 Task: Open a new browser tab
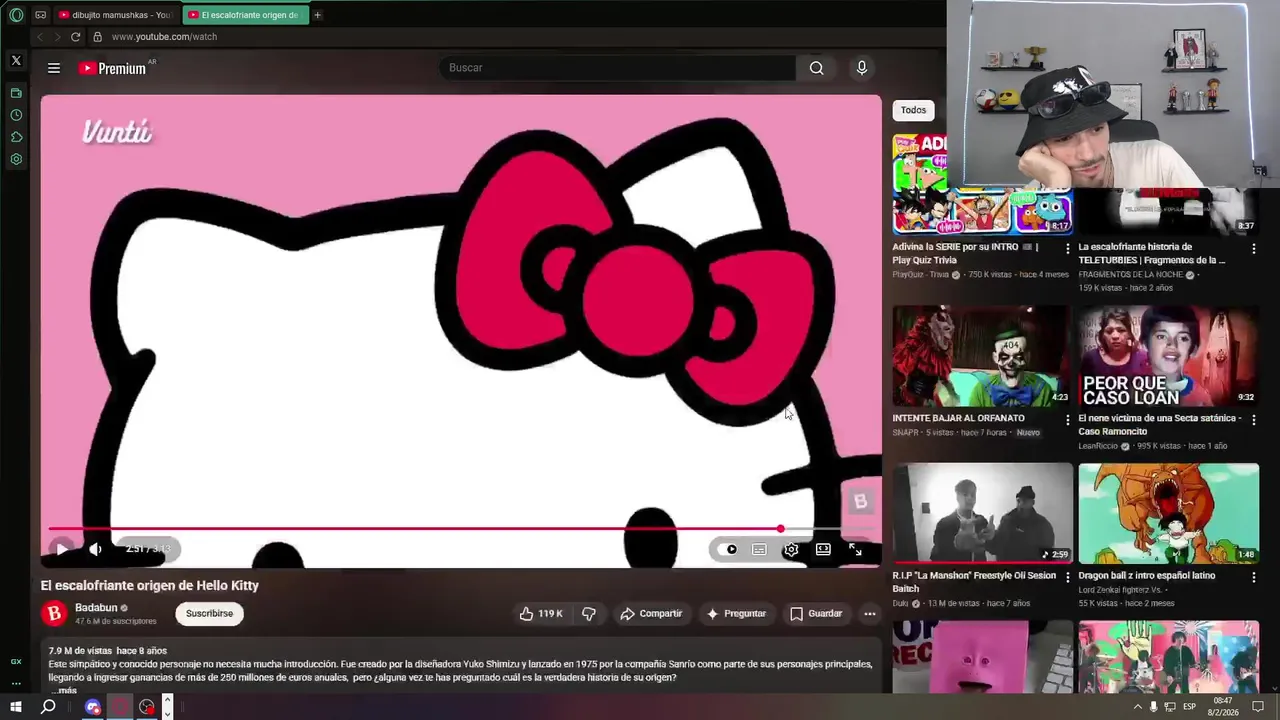317,15
